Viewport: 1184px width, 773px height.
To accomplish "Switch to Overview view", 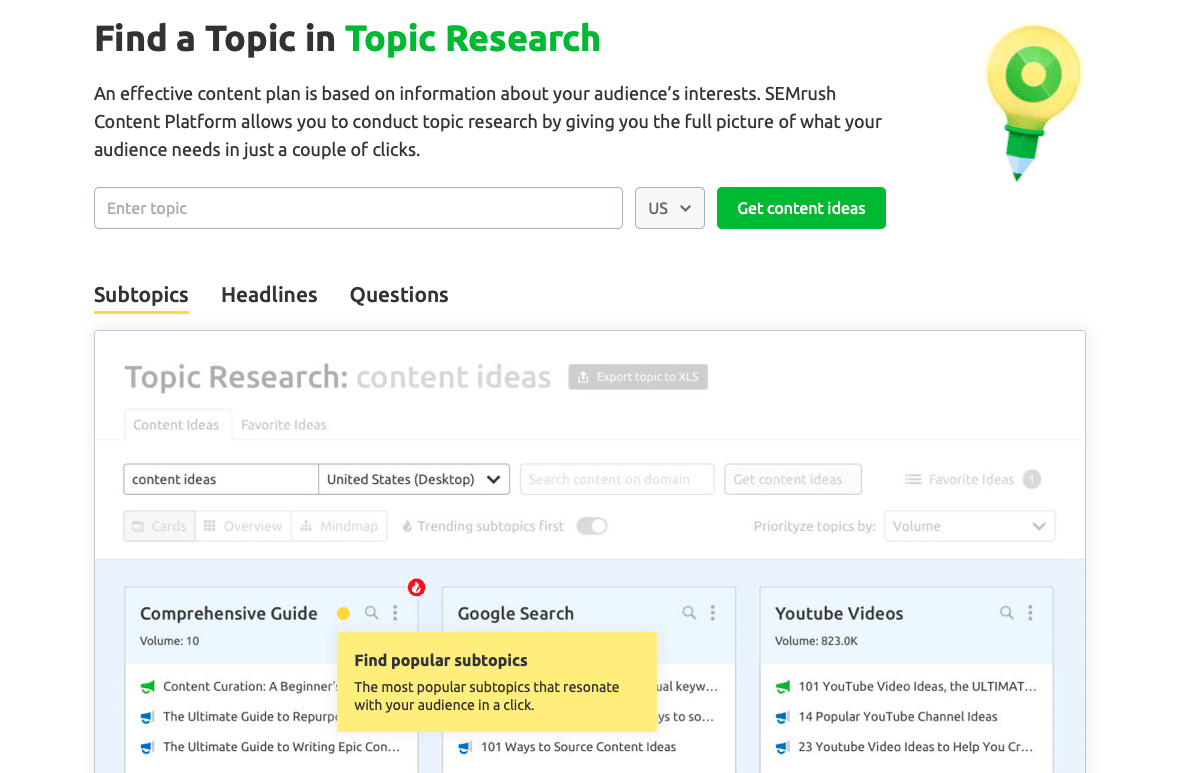I will pyautogui.click(x=243, y=526).
